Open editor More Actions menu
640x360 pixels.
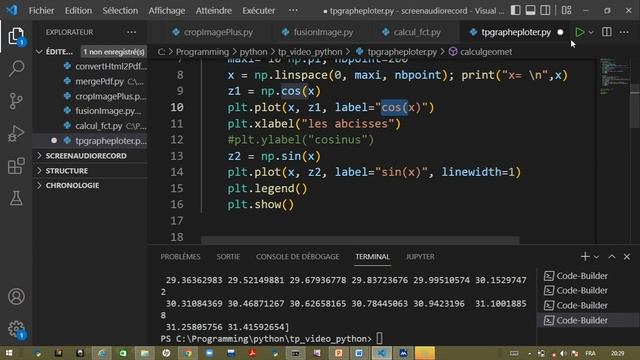[624, 32]
